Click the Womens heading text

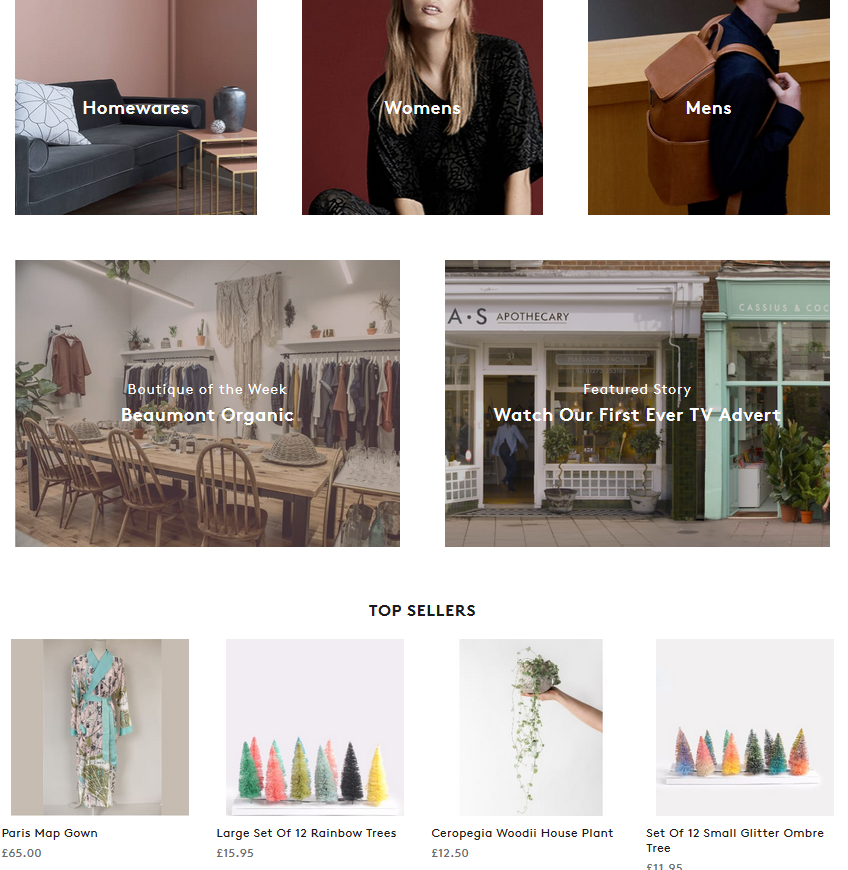point(422,108)
